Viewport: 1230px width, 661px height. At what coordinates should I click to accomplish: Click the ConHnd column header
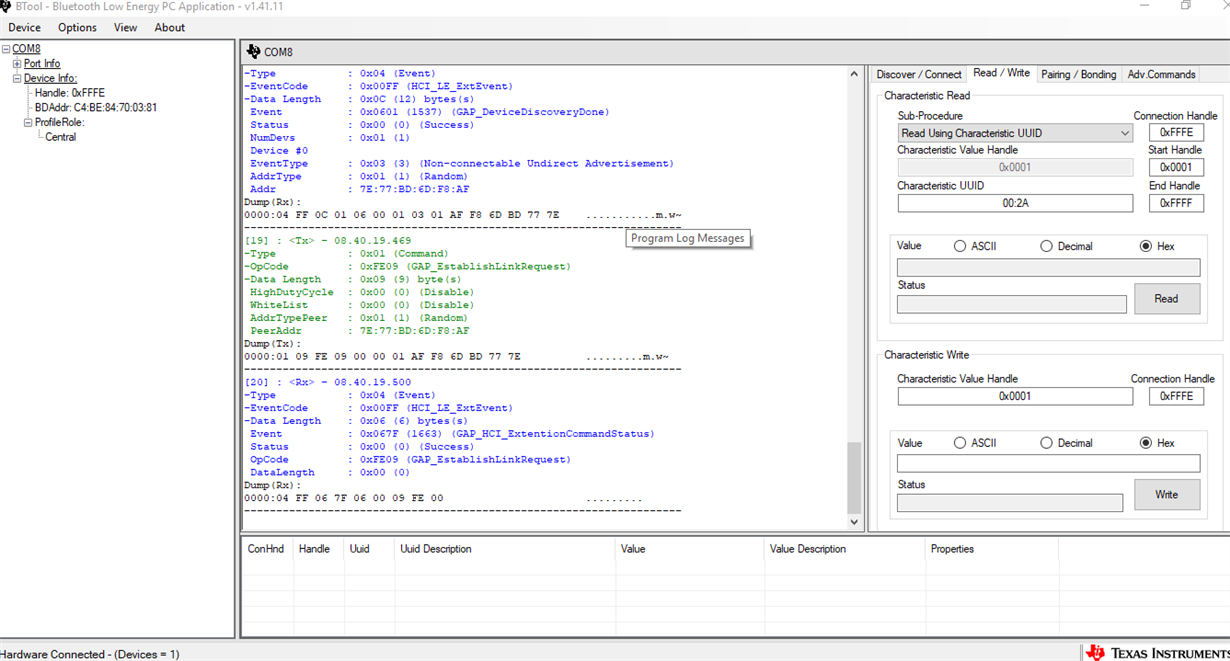267,549
